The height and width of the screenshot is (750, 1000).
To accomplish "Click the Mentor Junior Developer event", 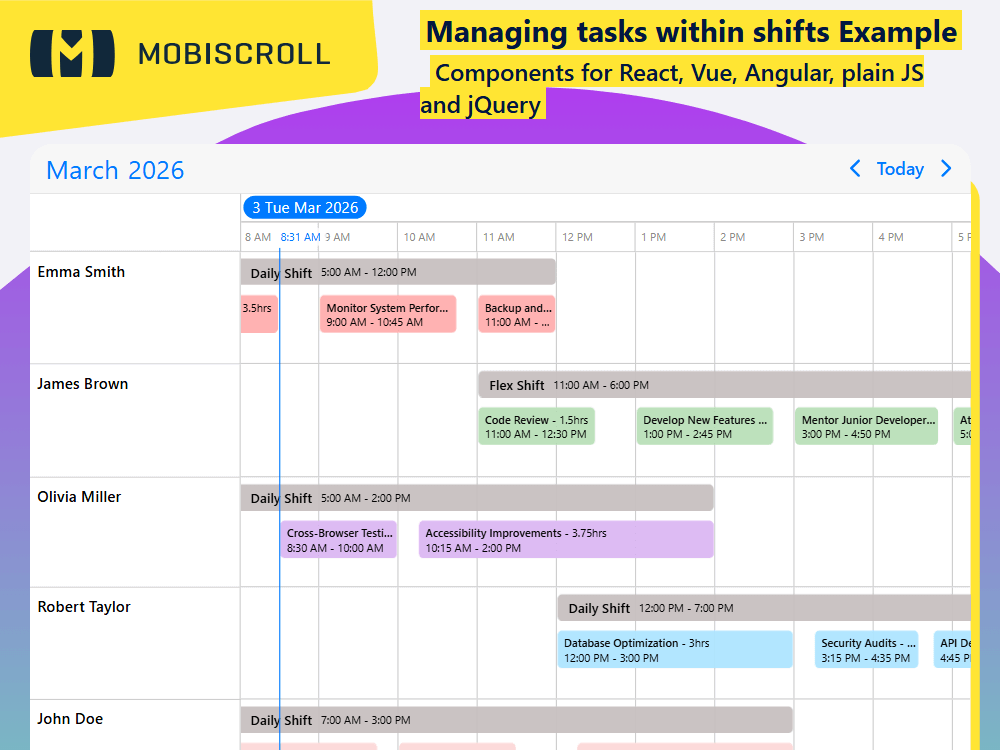I will (x=866, y=425).
